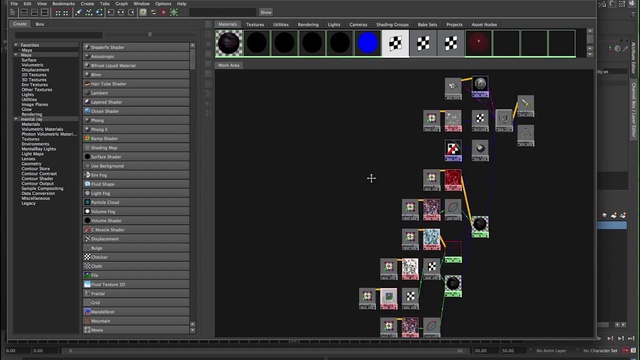The height and width of the screenshot is (360, 640).
Task: Click scroll-up arrow of create list
Action: [x=192, y=45]
